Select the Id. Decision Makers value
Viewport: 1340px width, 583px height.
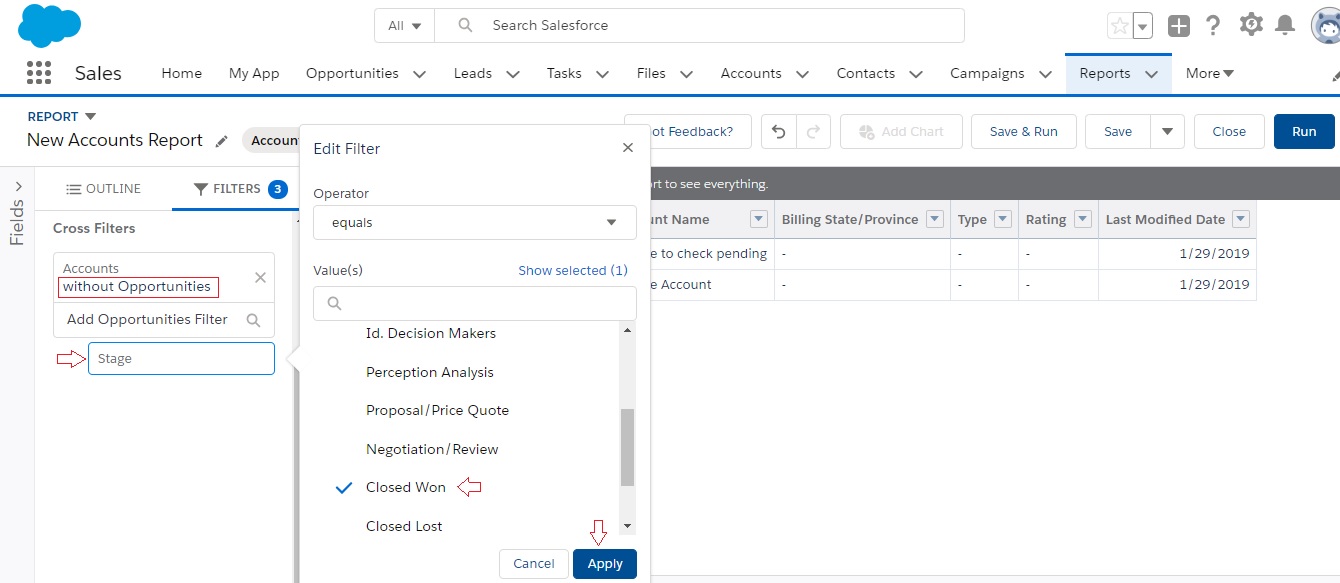click(x=431, y=333)
